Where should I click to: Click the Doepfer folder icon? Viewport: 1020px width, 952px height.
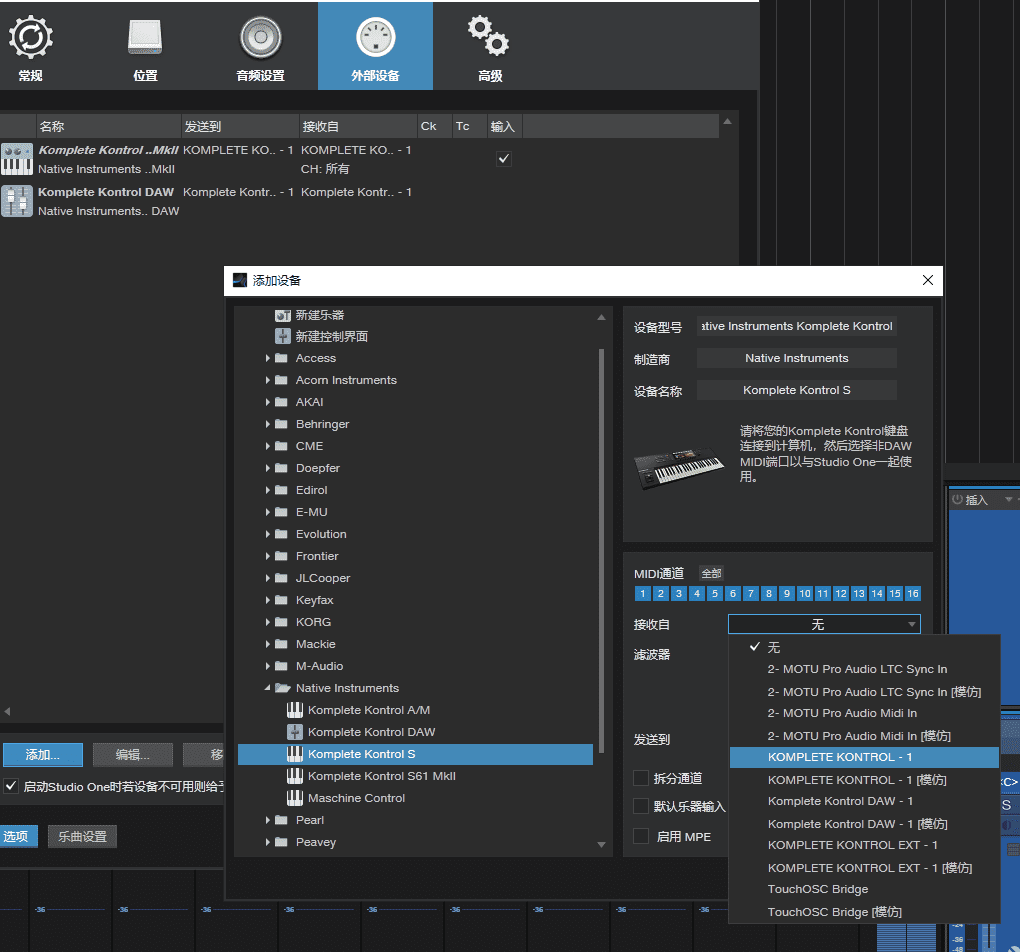tap(281, 468)
